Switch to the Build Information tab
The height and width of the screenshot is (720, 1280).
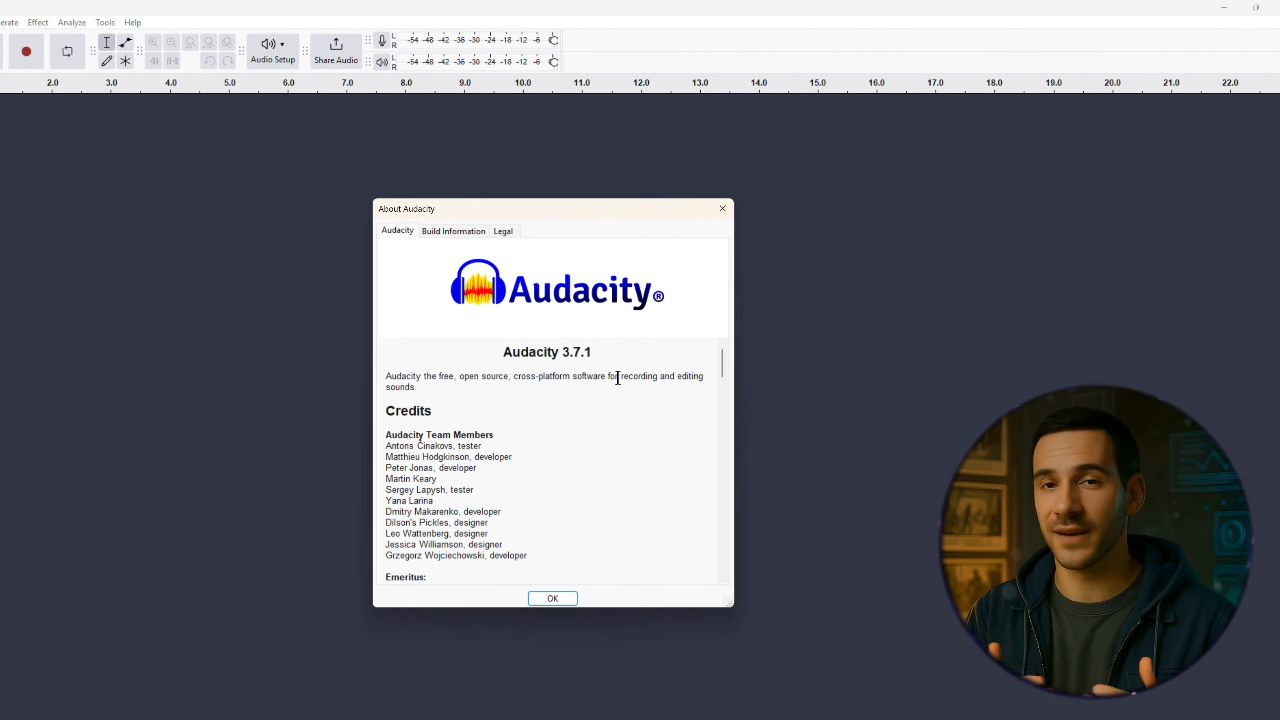coord(453,231)
